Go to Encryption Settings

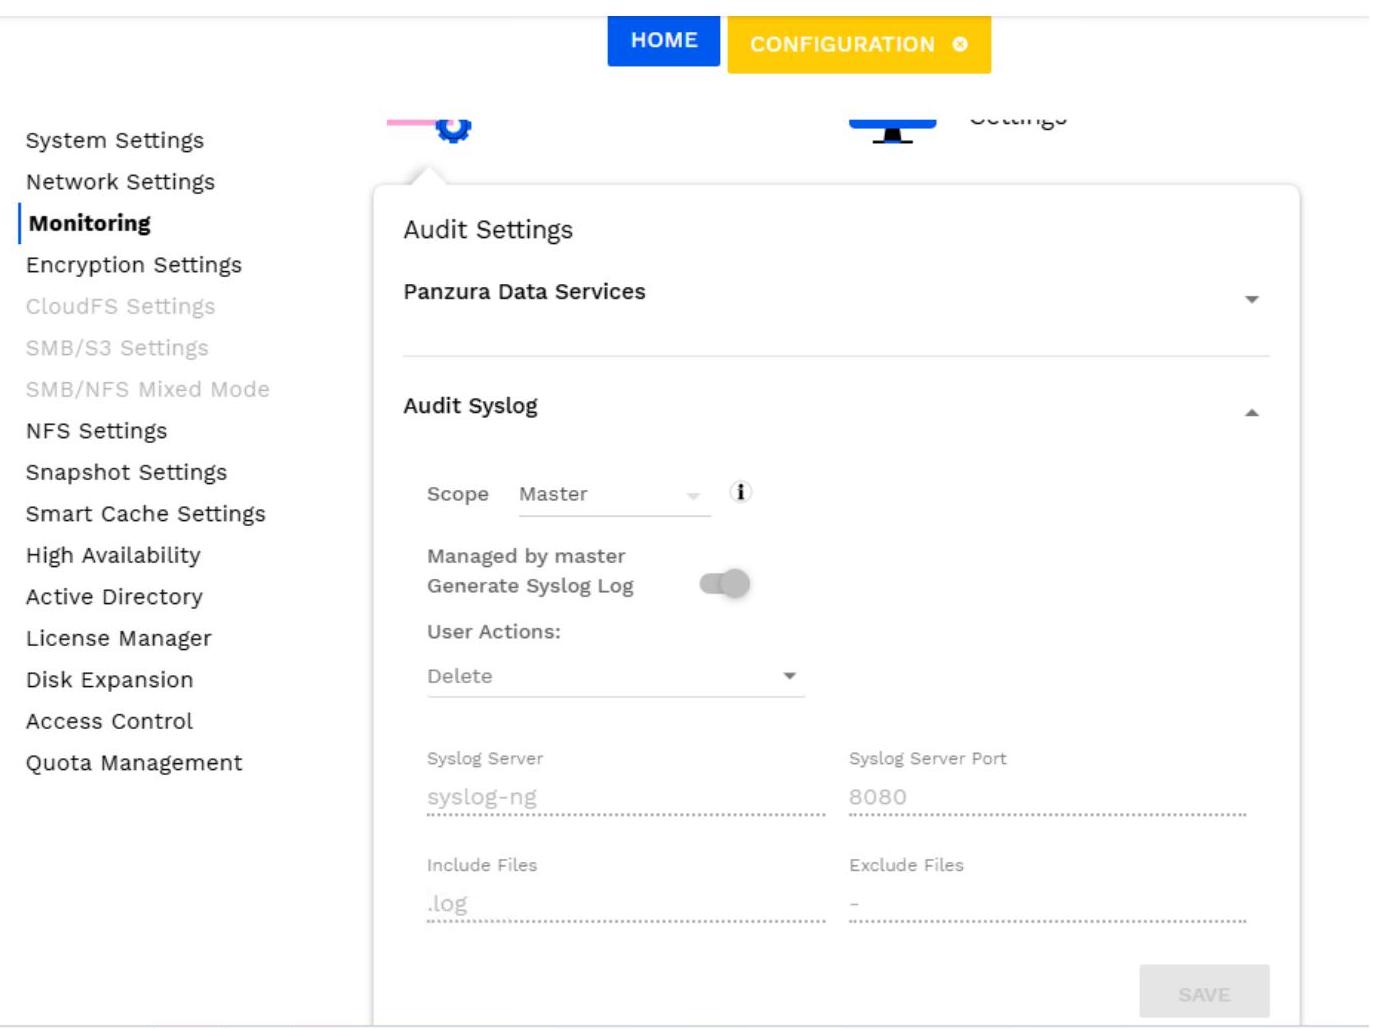pyautogui.click(x=134, y=265)
